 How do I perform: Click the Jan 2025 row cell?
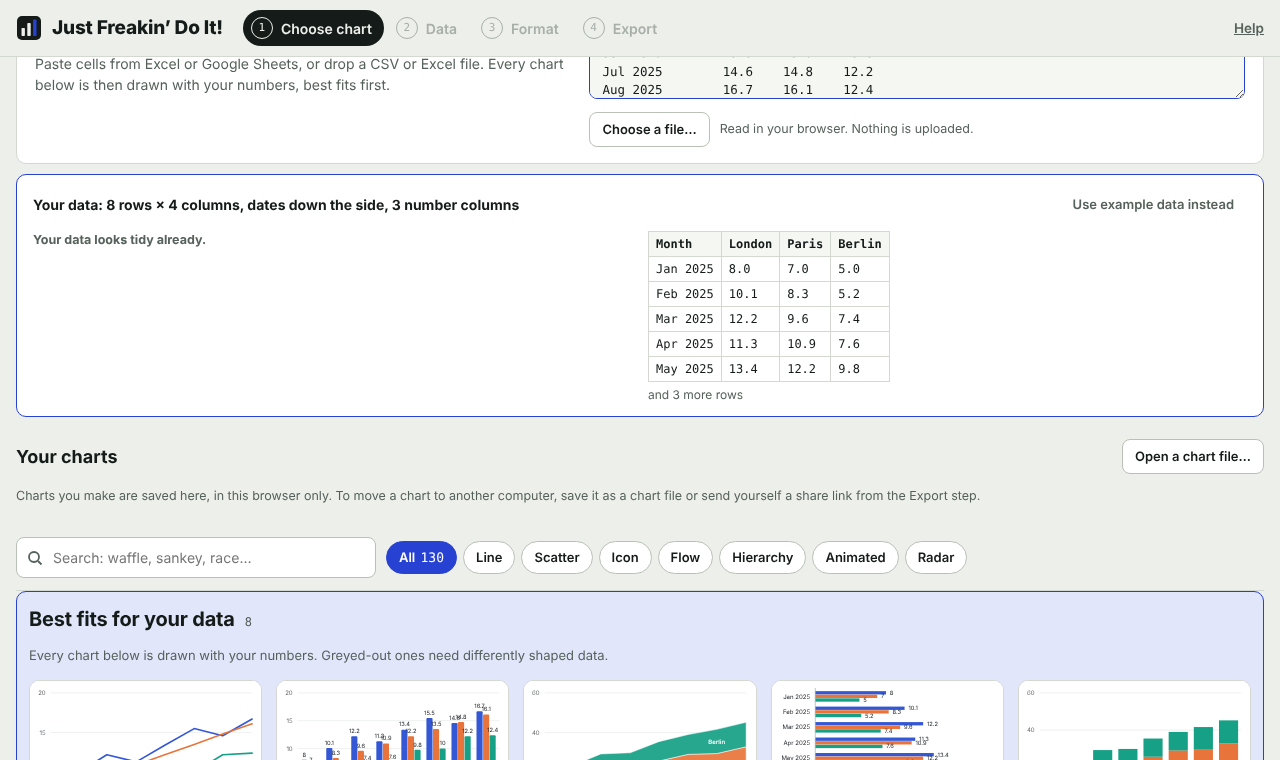tap(685, 269)
